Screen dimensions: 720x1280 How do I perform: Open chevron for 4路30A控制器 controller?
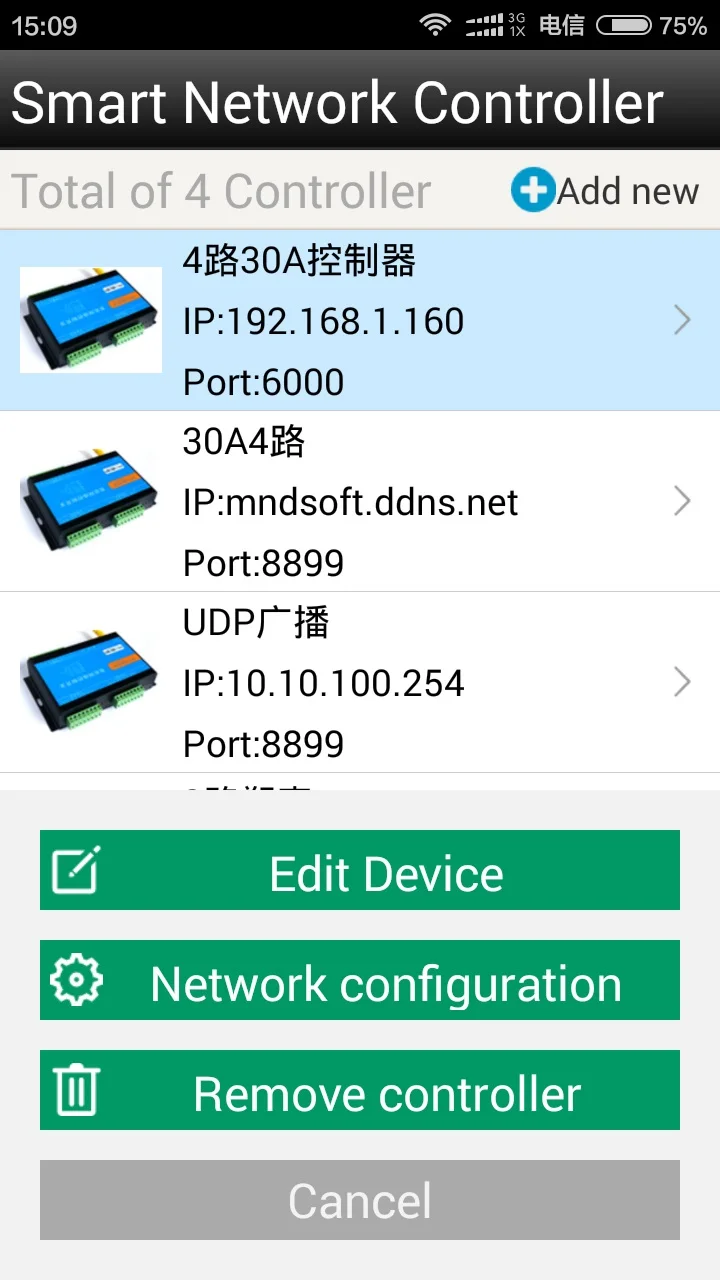pos(683,320)
